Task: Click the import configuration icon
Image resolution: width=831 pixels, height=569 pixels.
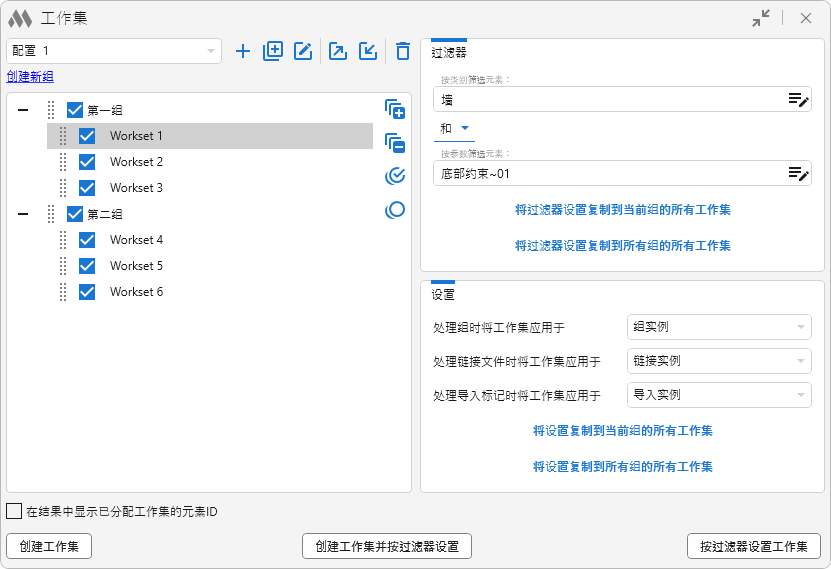Action: (x=368, y=51)
